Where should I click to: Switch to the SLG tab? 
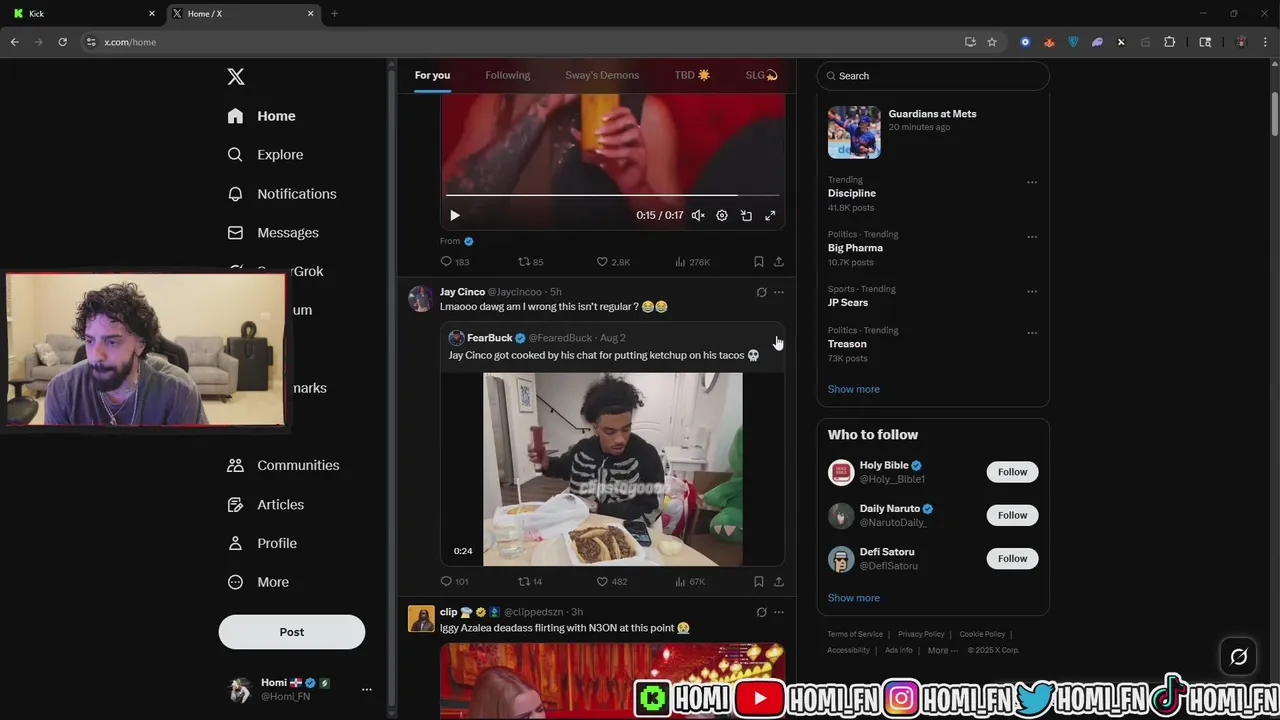point(762,75)
